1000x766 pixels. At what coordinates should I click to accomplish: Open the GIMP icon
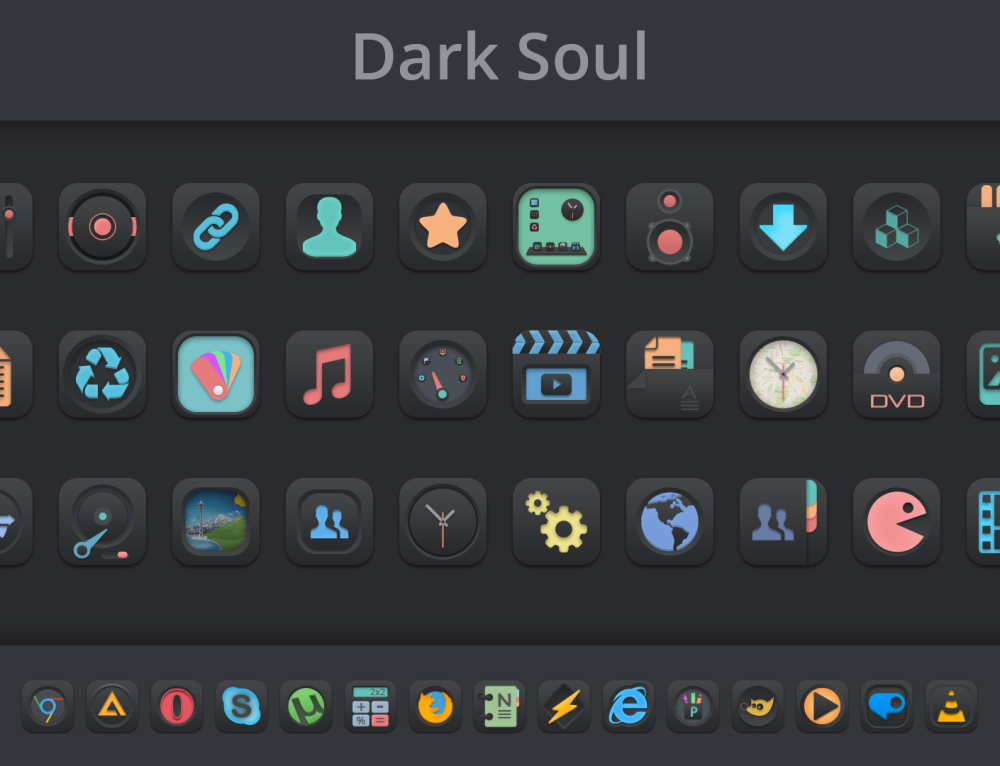click(x=757, y=707)
